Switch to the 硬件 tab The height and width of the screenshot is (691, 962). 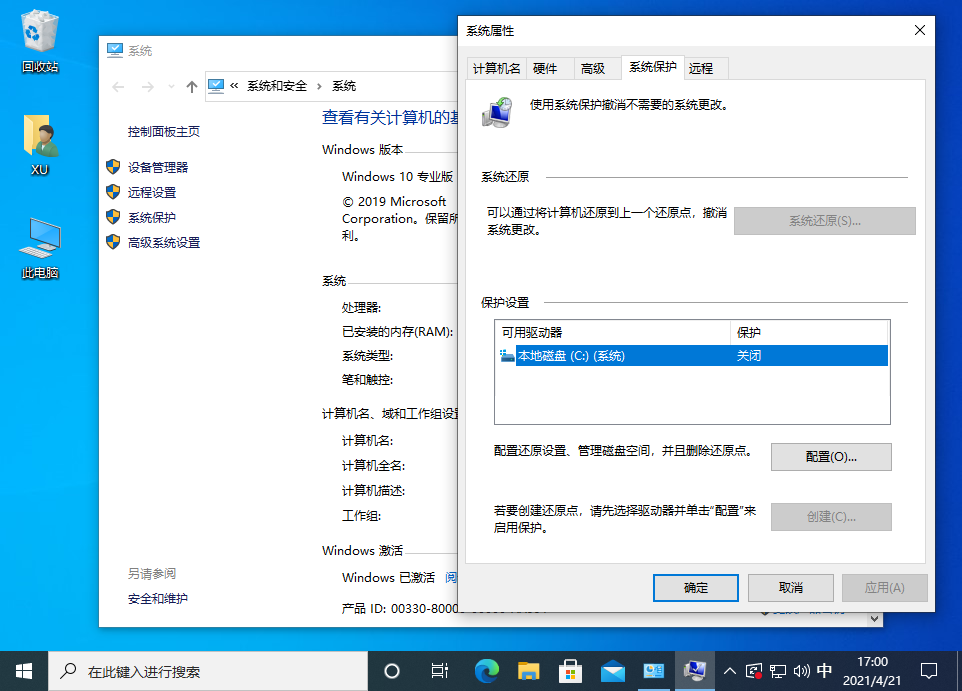(549, 68)
